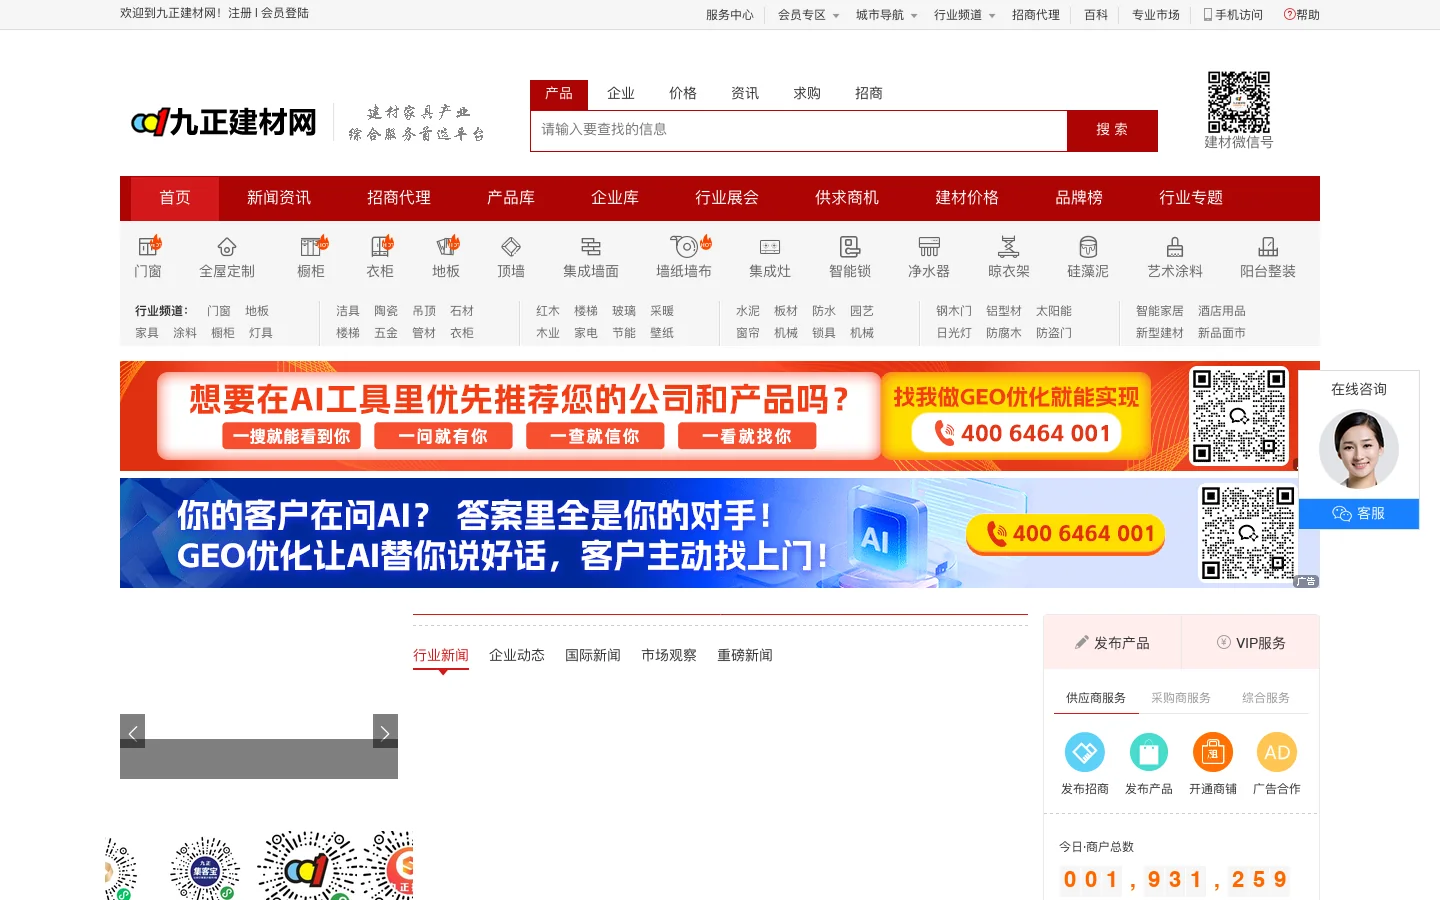Expand the 会员专区 dropdown
The image size is (1440, 900).
click(808, 15)
